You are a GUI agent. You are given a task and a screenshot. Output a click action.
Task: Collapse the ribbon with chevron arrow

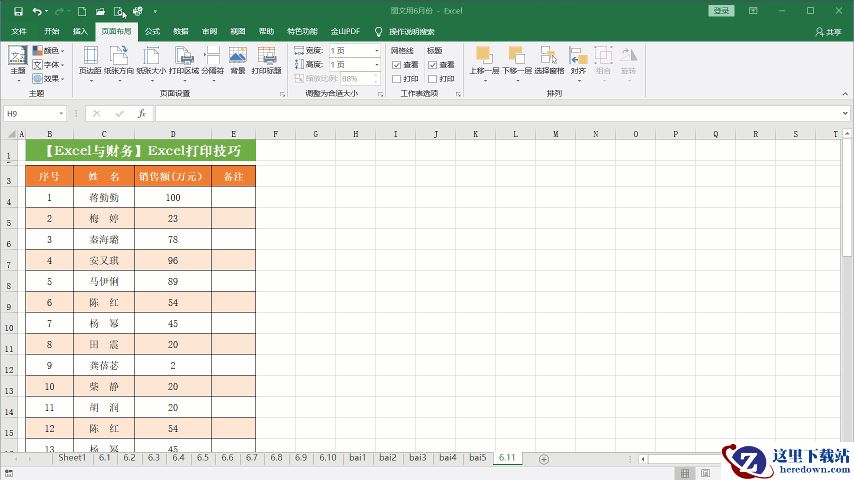coord(845,94)
